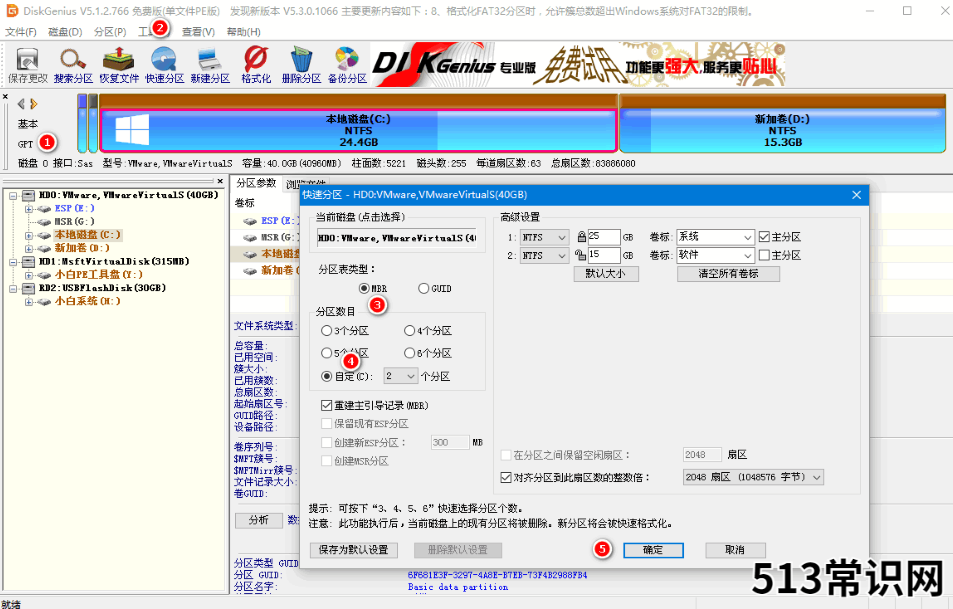Launch the Recover Files (恢复文件) tool
Viewport: 953px width, 609px height.
click(119, 65)
